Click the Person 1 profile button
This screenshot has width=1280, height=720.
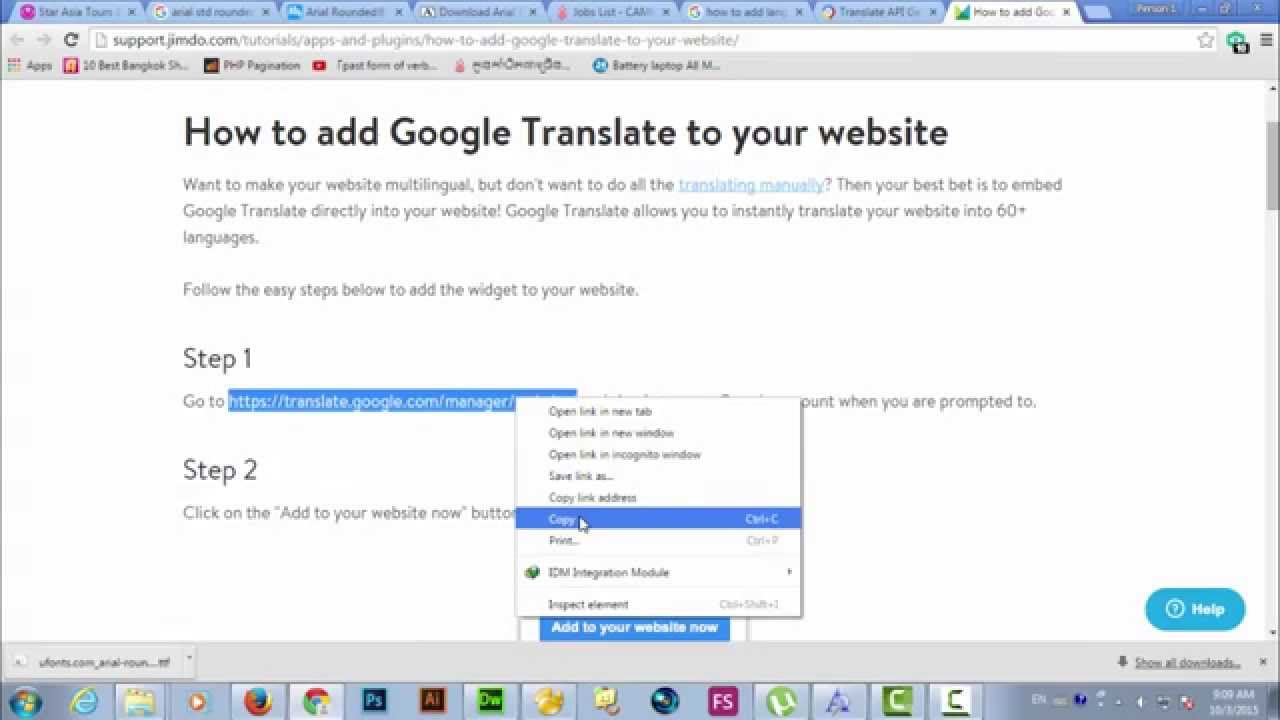(x=1157, y=8)
